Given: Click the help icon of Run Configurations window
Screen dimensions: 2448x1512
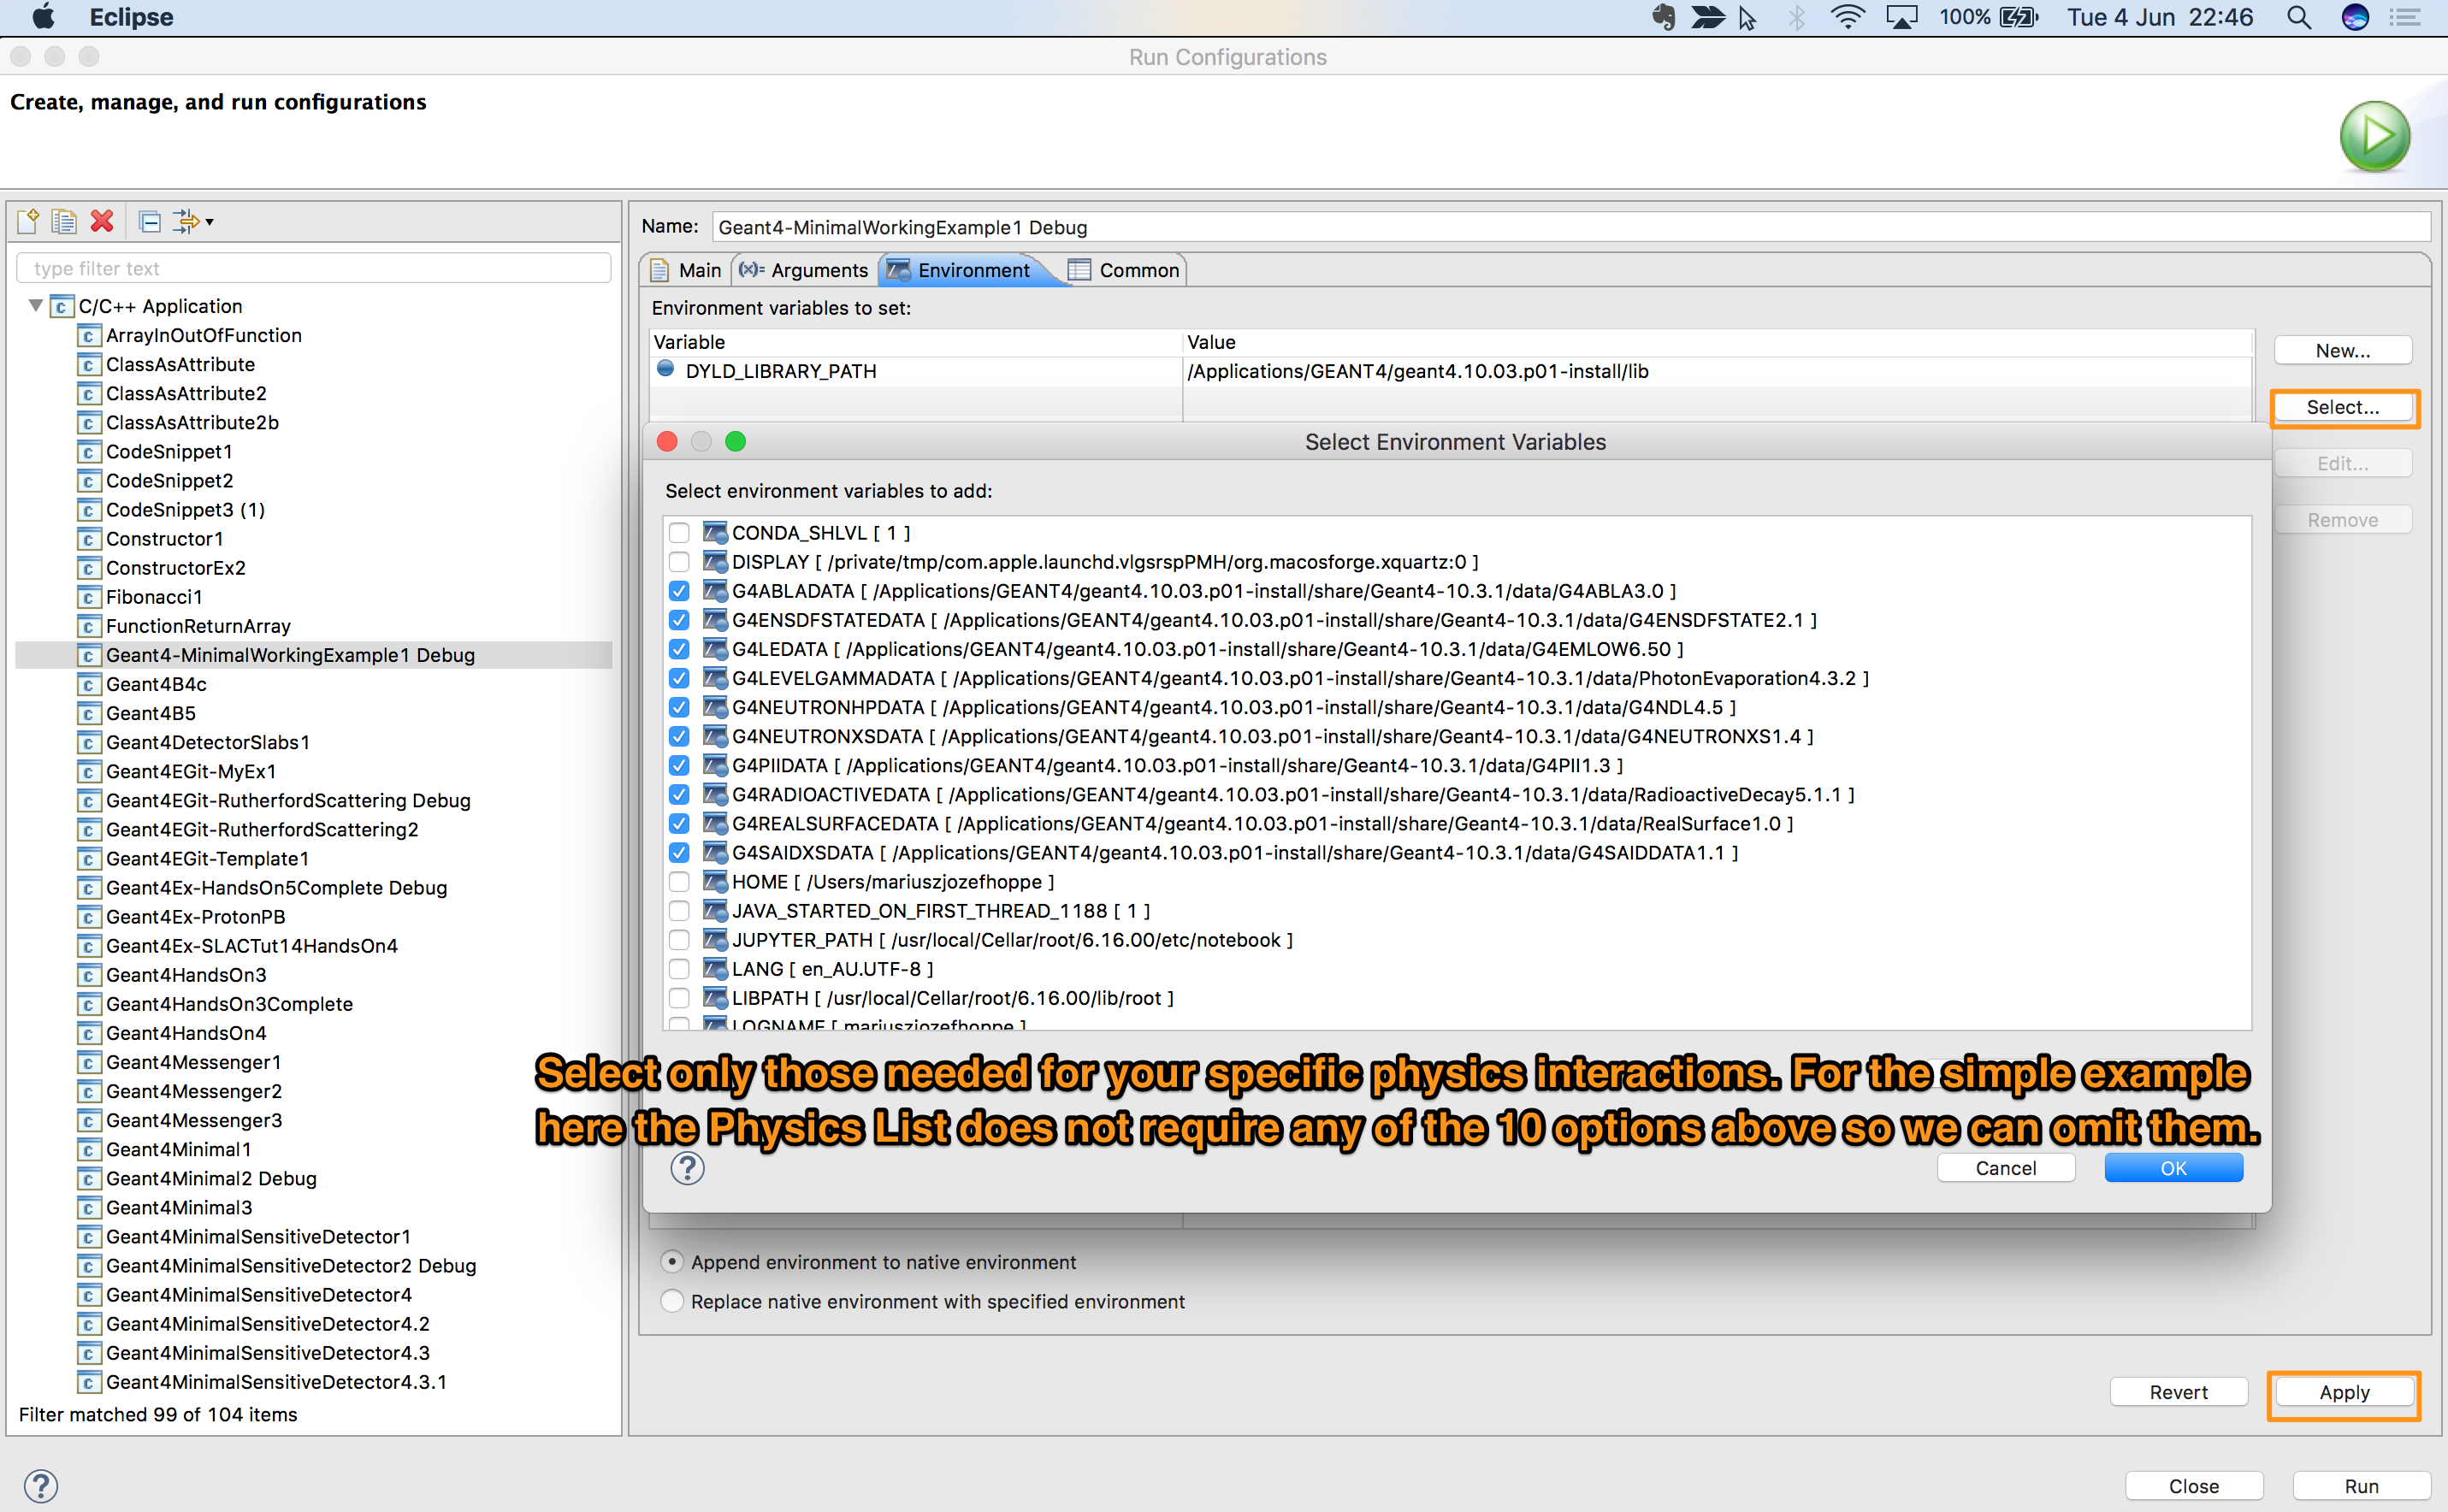Looking at the screenshot, I should [41, 1486].
